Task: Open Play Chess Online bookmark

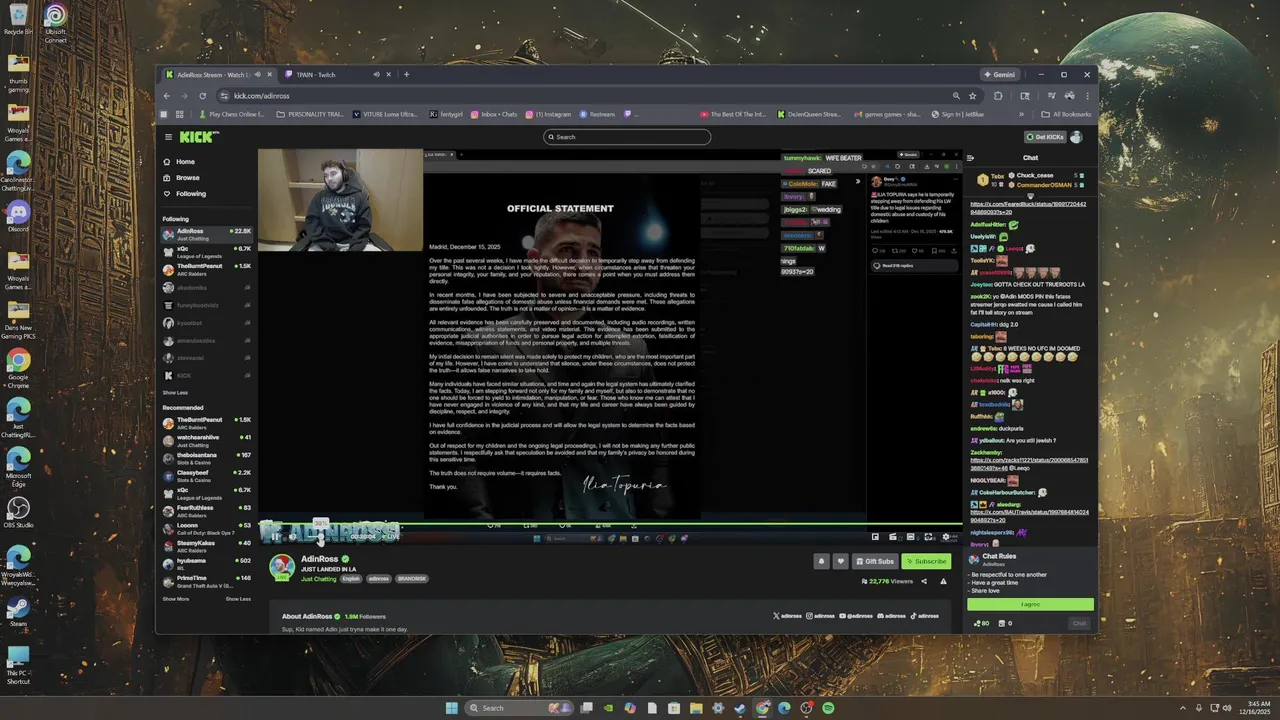Action: tap(231, 114)
